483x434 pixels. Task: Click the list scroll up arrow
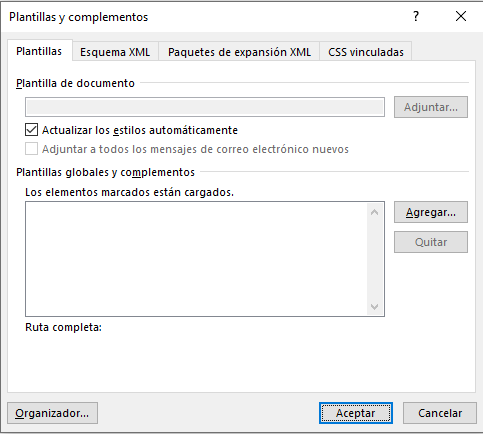click(375, 212)
